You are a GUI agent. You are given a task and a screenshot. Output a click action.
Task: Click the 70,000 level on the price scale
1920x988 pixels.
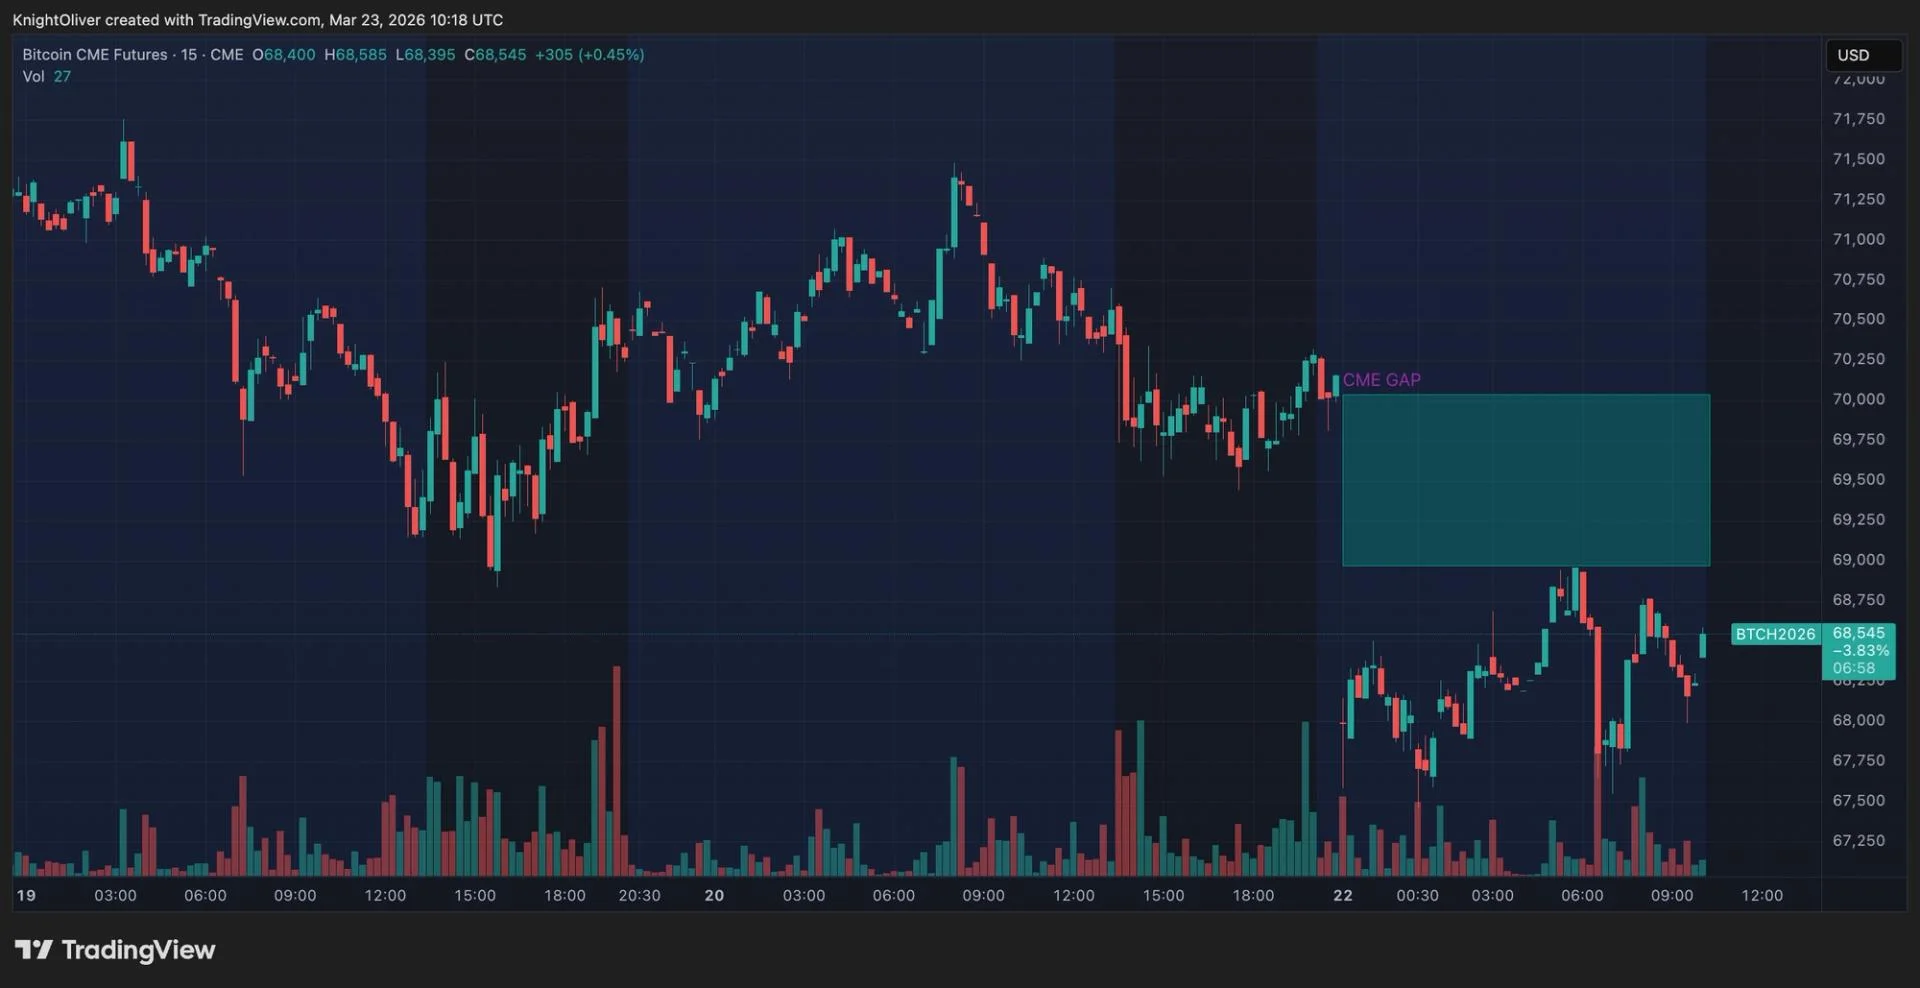coord(1858,399)
